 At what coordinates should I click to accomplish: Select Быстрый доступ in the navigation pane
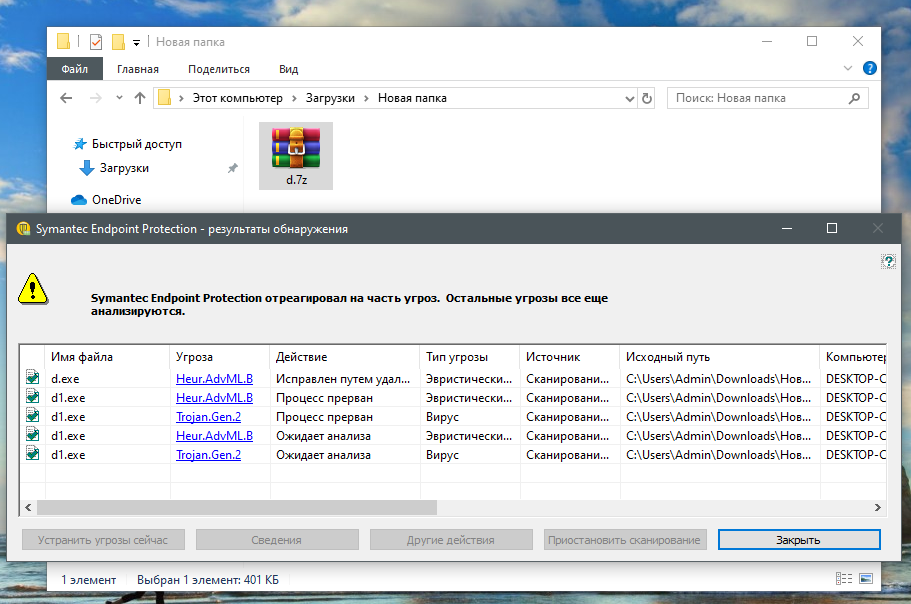(x=137, y=144)
